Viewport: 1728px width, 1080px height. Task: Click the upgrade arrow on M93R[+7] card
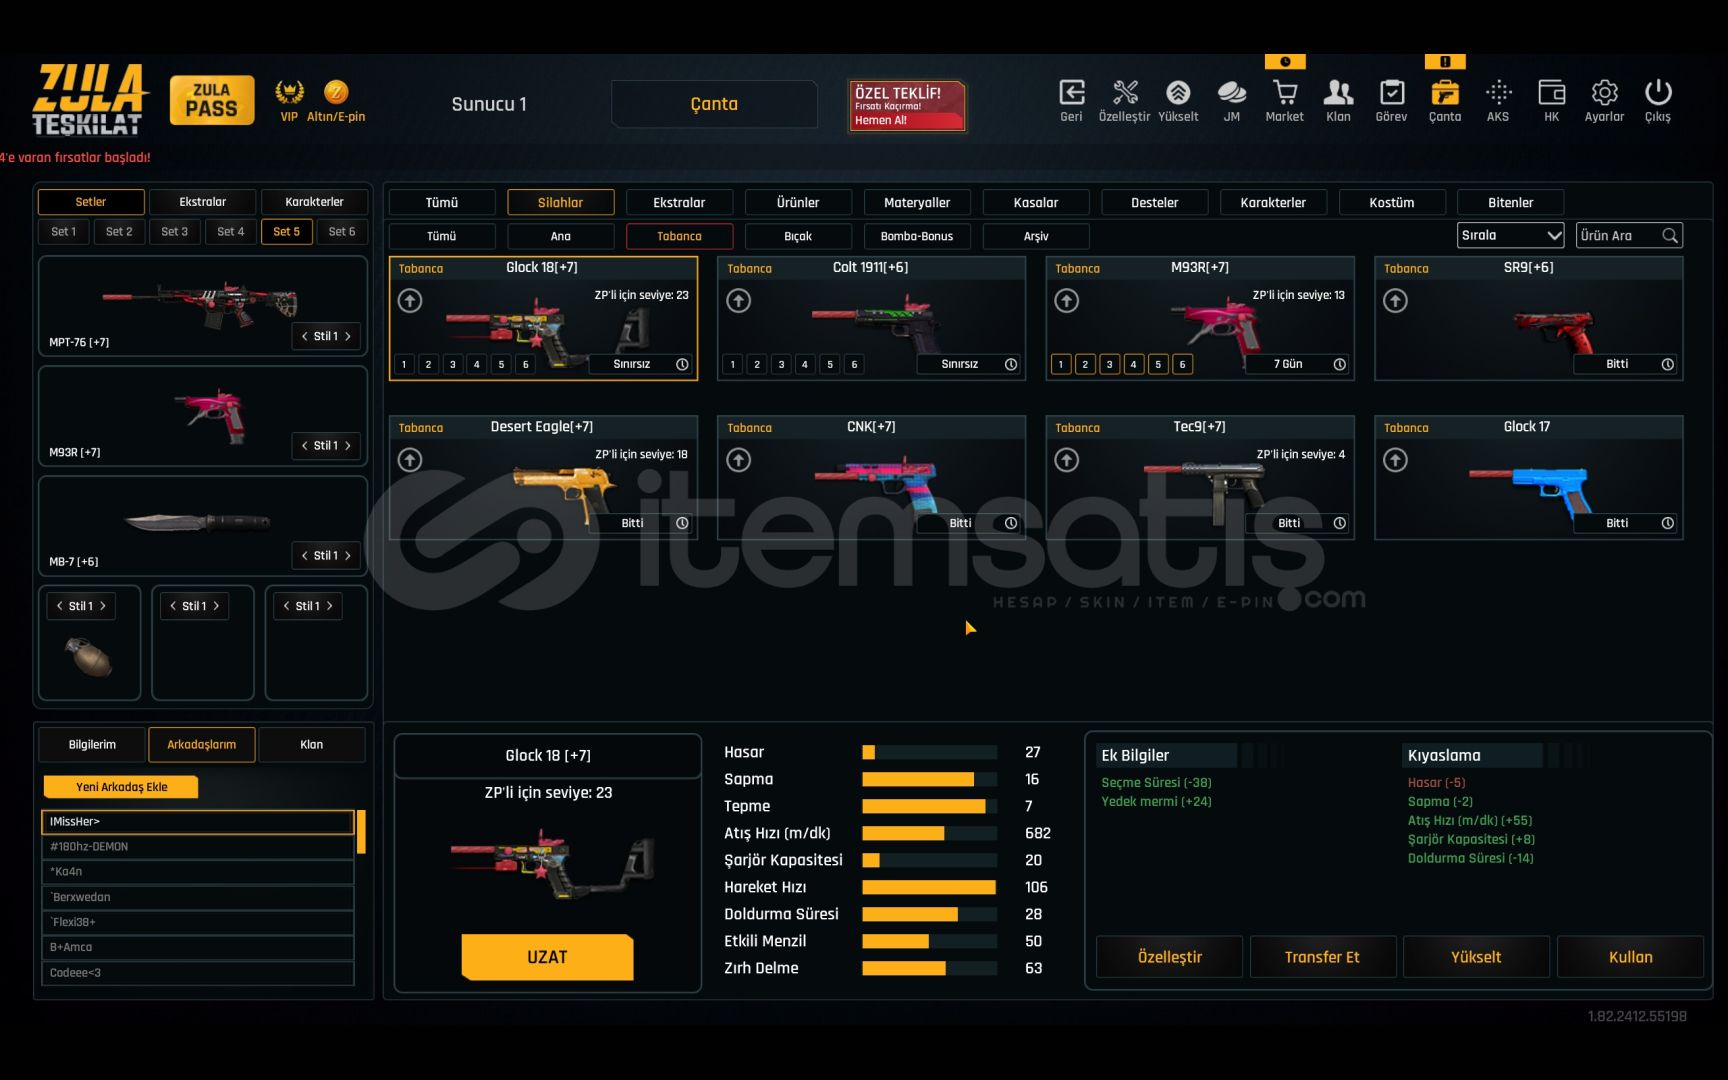[x=1067, y=300]
